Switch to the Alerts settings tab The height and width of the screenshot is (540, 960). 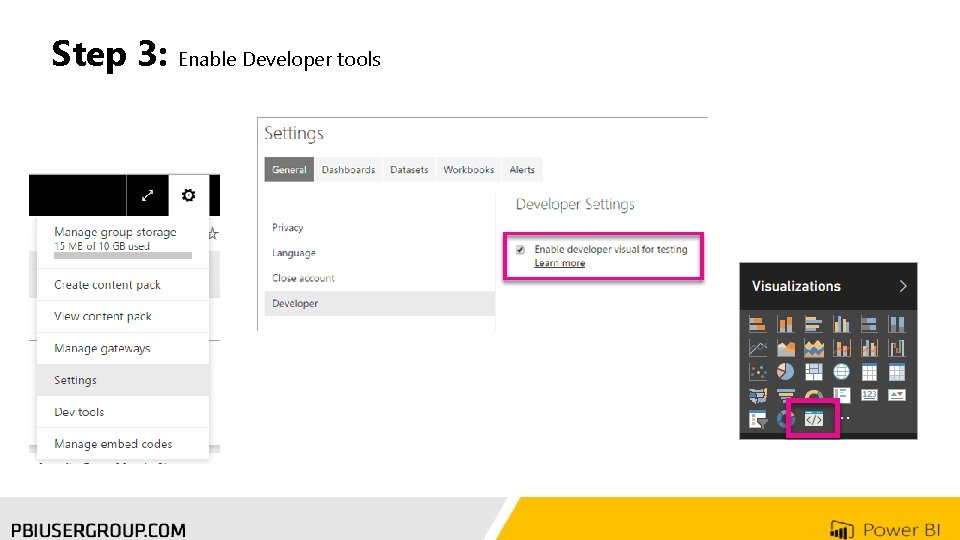[522, 170]
